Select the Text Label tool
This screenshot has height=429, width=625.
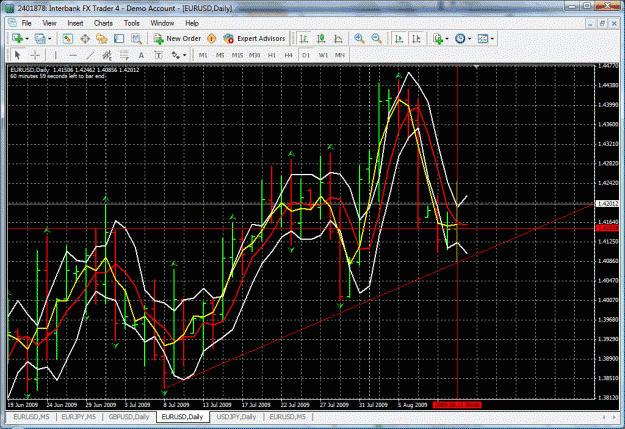(158, 55)
